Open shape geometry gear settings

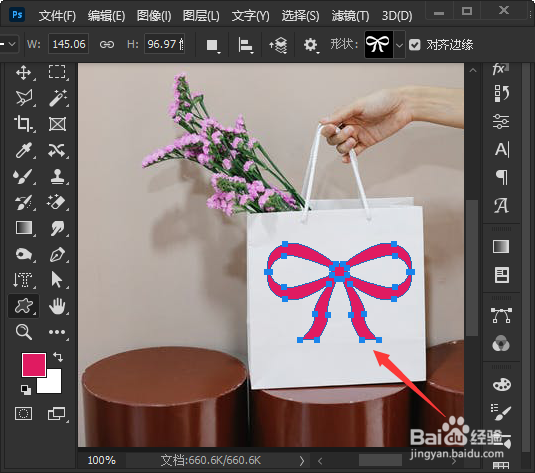point(311,45)
